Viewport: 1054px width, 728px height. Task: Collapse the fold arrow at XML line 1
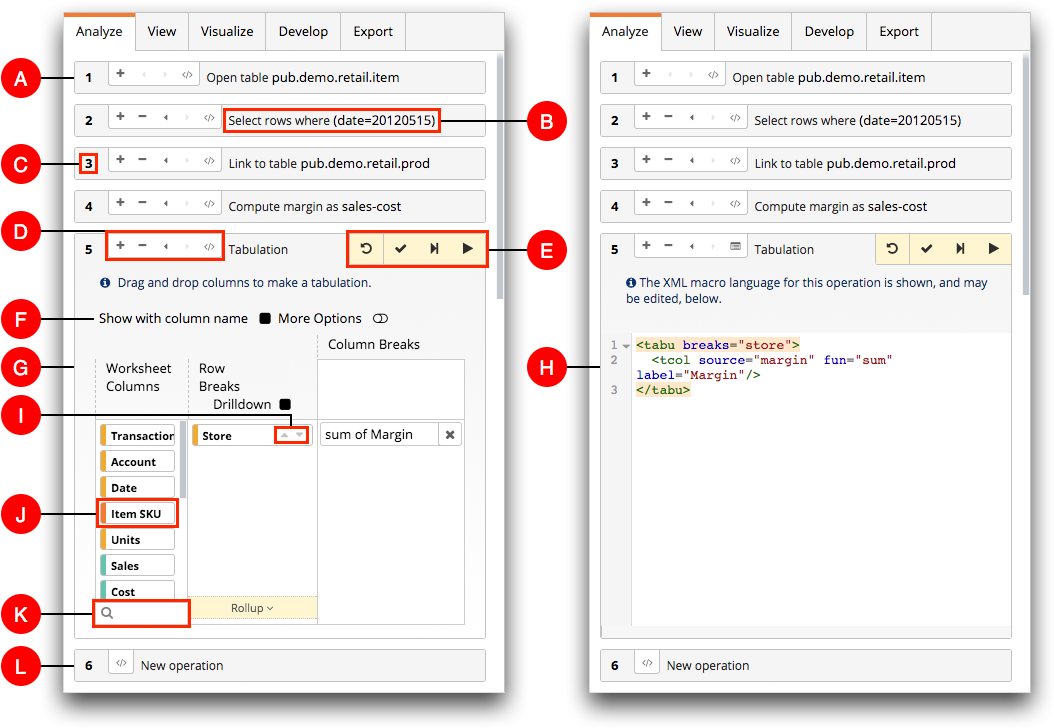[626, 346]
